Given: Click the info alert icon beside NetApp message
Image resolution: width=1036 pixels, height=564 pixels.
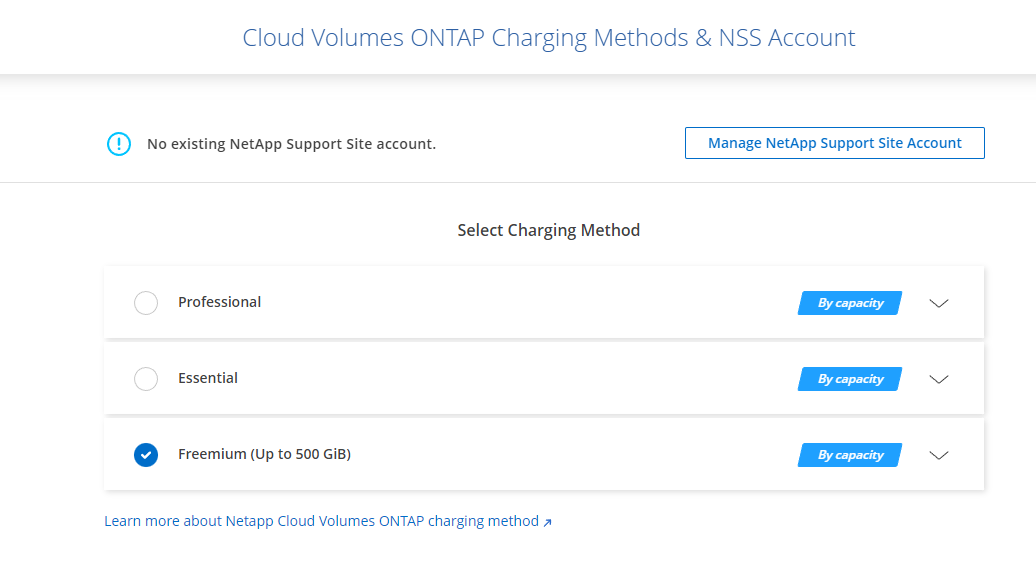Looking at the screenshot, I should tap(119, 143).
